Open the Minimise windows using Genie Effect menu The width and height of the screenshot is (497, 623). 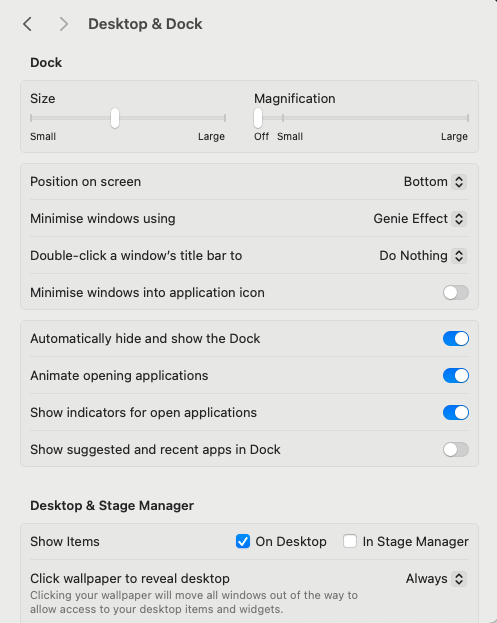point(459,219)
